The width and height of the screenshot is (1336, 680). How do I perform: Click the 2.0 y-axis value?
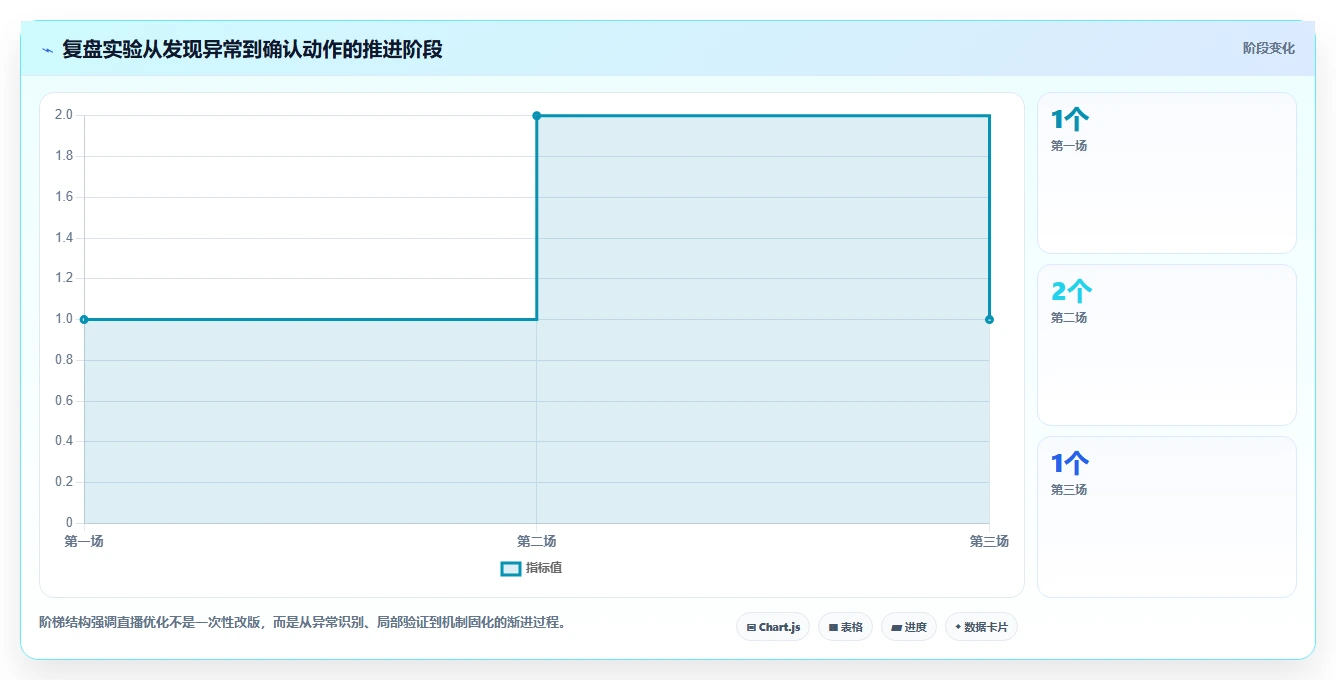pyautogui.click(x=64, y=115)
